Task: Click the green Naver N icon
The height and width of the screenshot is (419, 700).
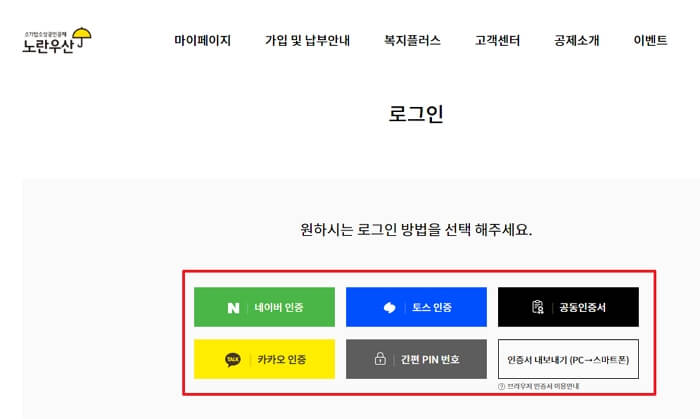Action: [233, 308]
